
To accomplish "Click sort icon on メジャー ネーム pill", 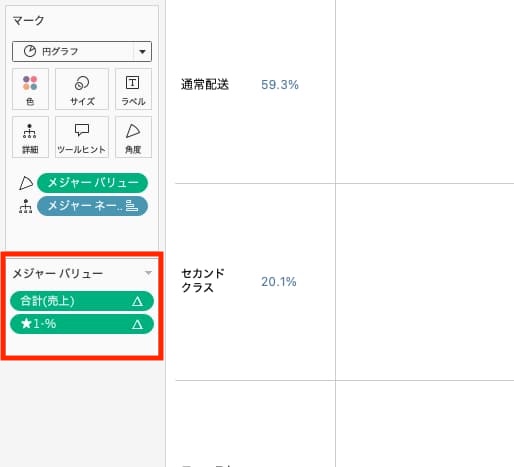I will pyautogui.click(x=131, y=206).
